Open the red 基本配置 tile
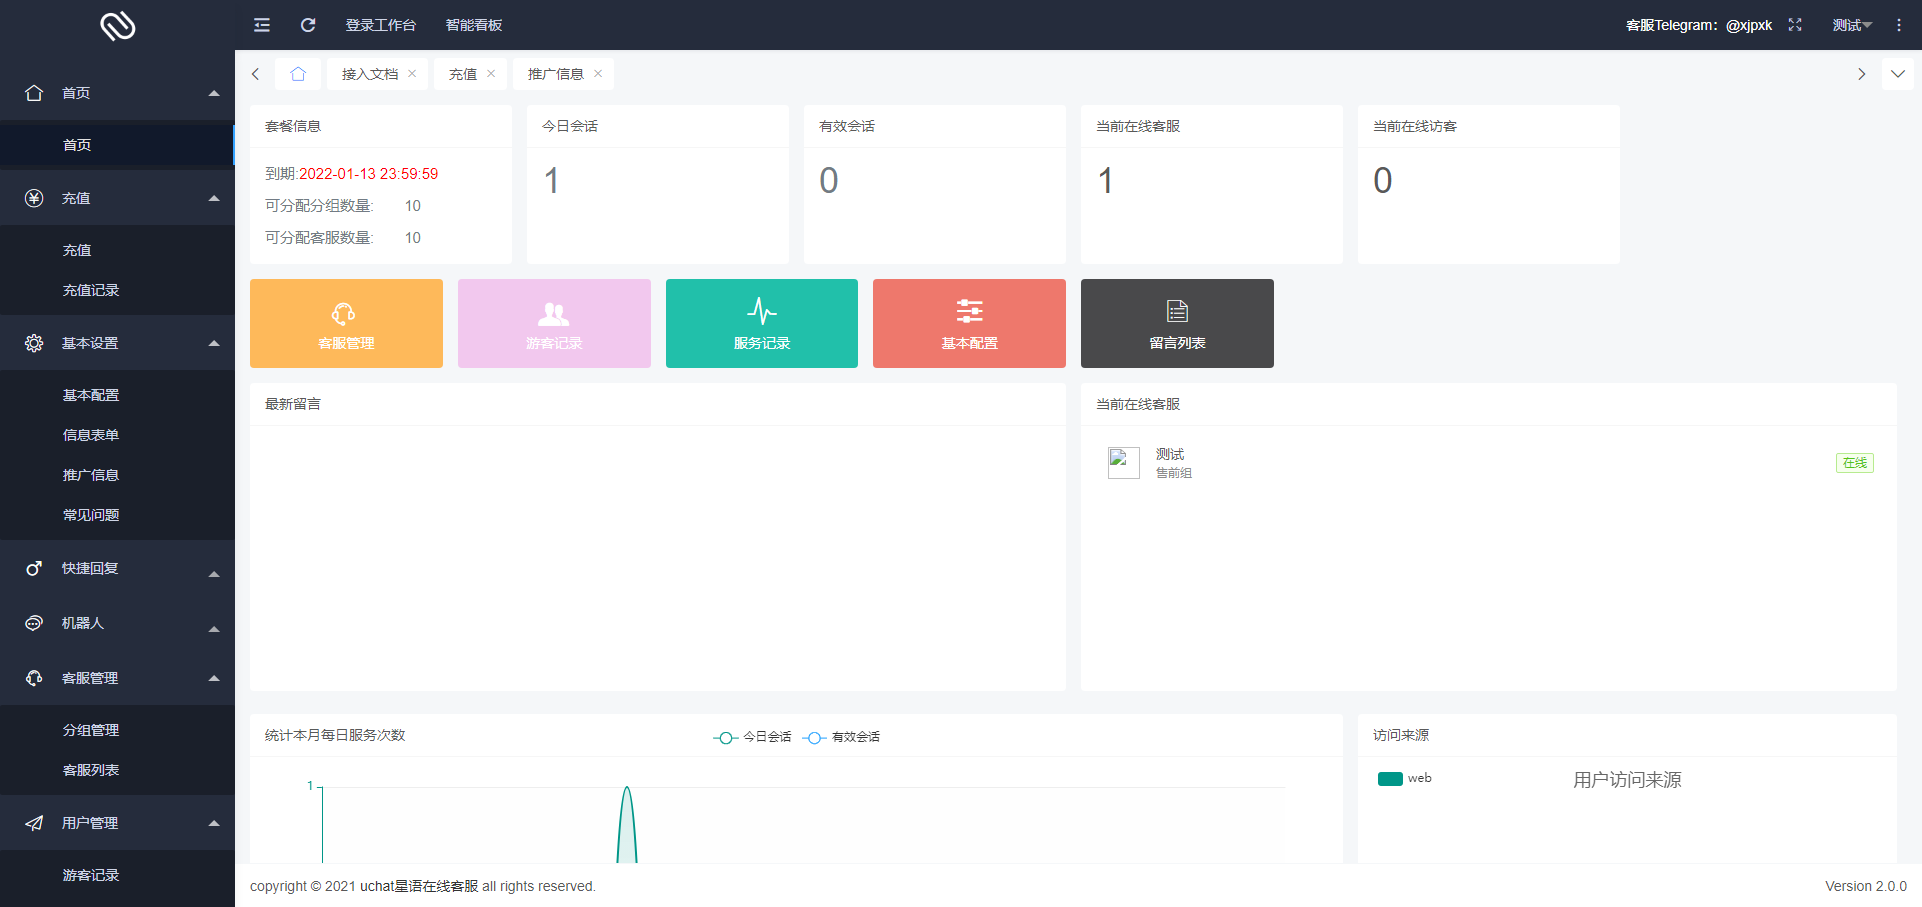 pyautogui.click(x=969, y=323)
